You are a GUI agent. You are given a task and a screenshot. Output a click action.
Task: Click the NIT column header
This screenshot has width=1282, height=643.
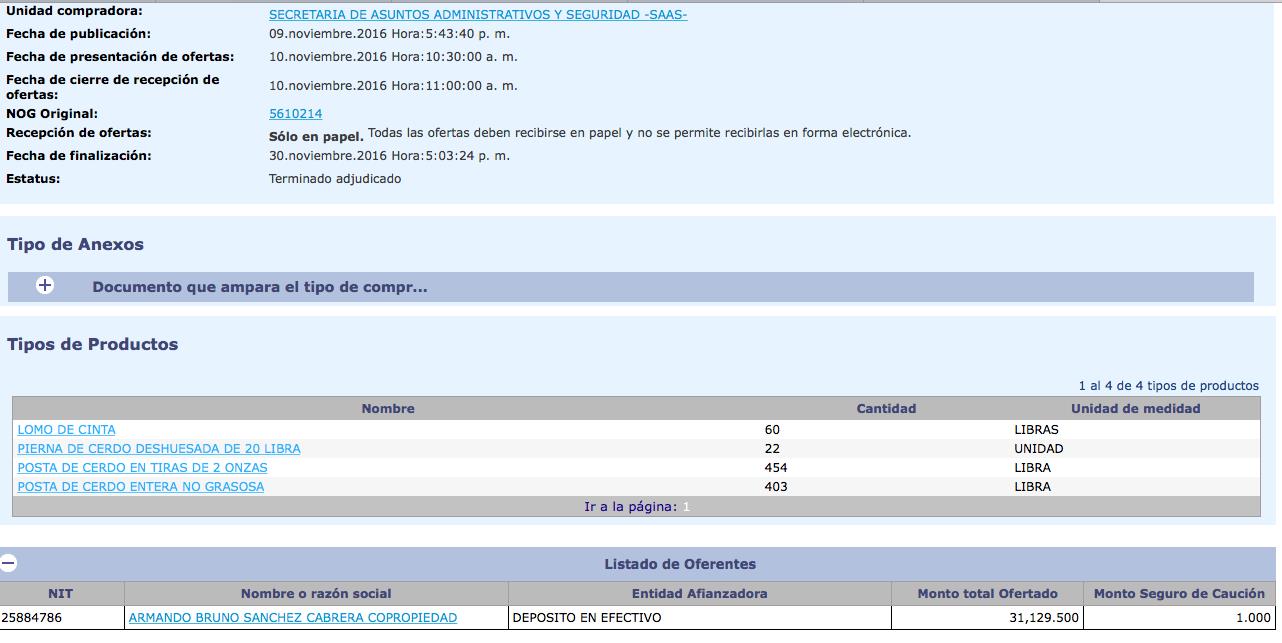[61, 594]
